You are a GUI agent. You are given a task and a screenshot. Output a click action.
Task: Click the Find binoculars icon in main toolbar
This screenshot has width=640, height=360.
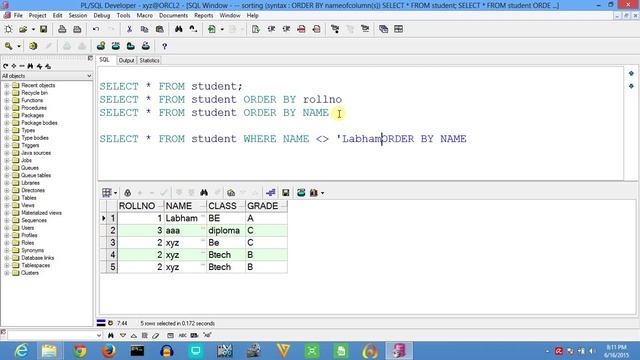[x=178, y=29]
